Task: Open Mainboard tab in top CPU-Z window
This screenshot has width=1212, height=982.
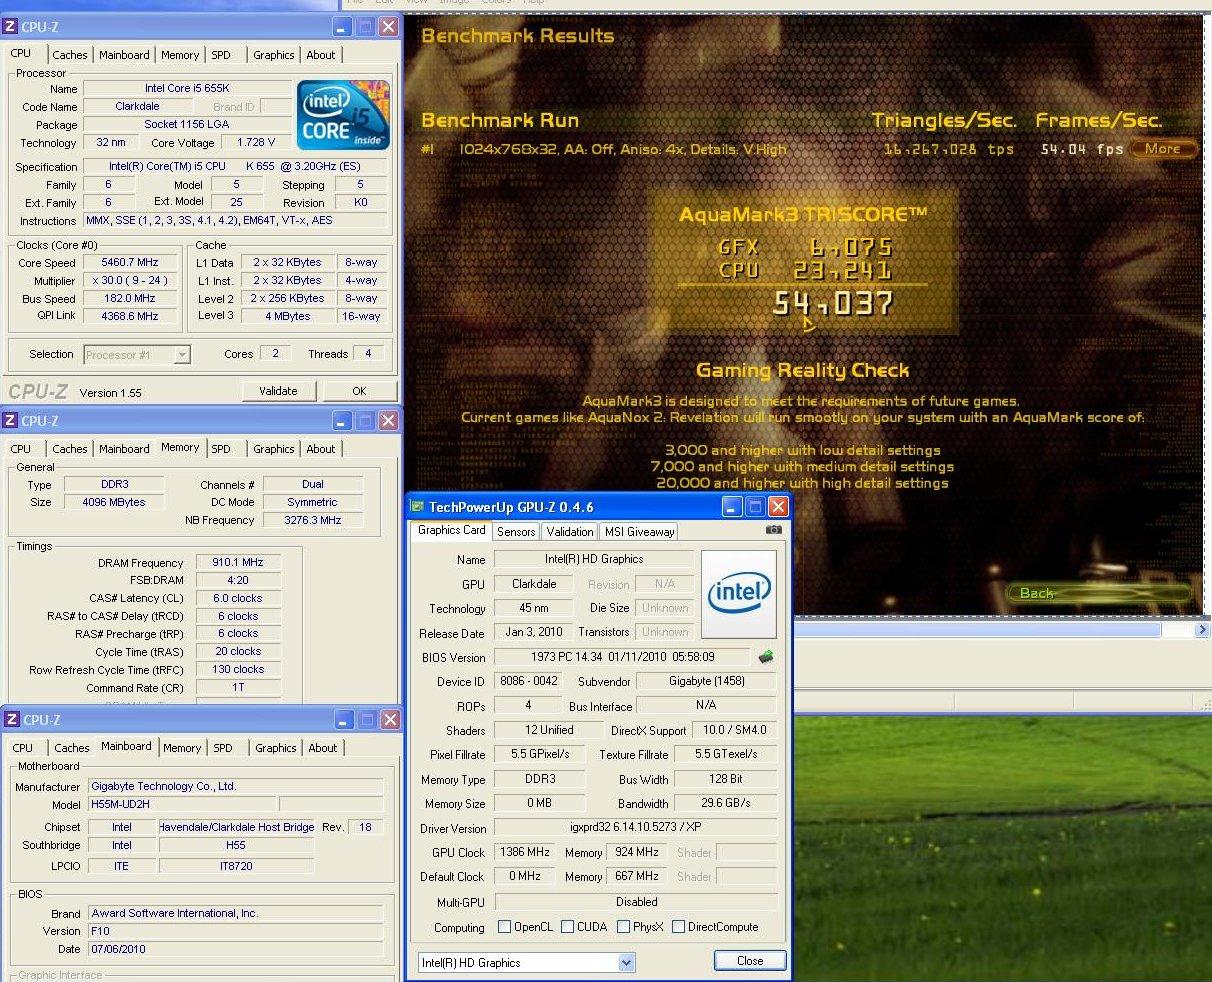Action: (x=125, y=55)
